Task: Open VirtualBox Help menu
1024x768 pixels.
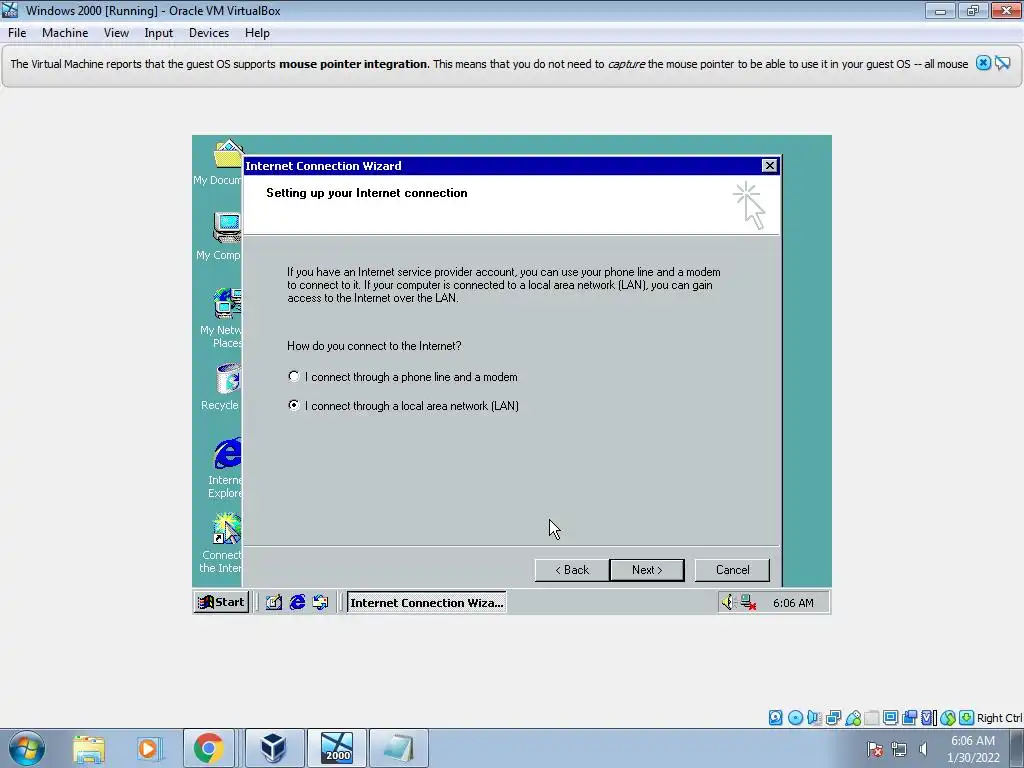Action: (257, 33)
